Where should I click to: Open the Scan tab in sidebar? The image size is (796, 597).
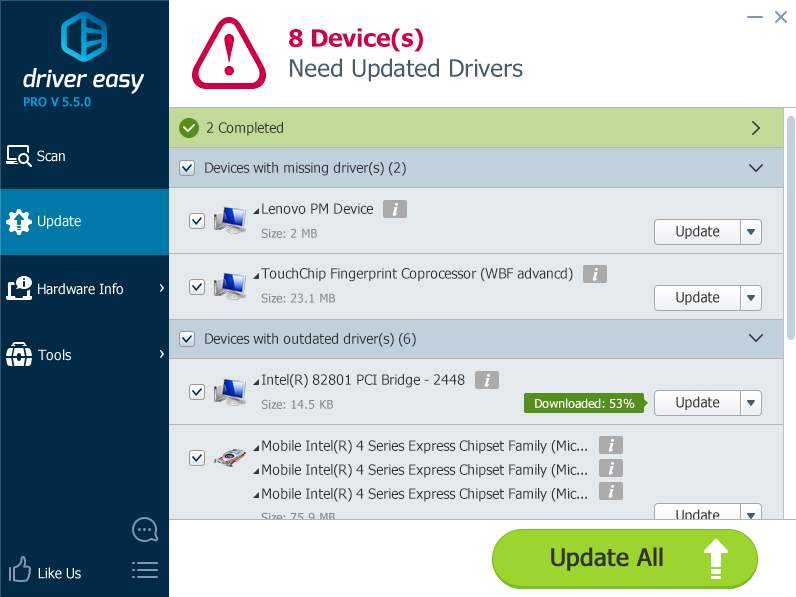click(50, 156)
